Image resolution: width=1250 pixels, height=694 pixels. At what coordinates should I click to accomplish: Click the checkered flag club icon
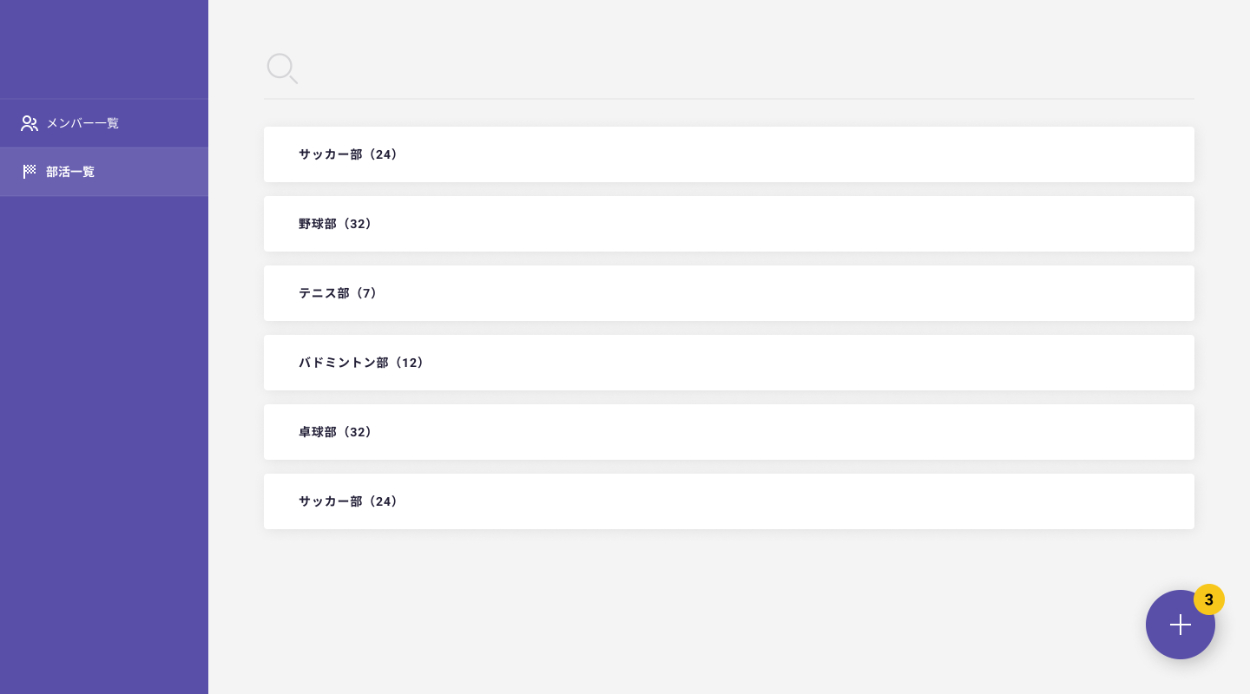pyautogui.click(x=29, y=172)
